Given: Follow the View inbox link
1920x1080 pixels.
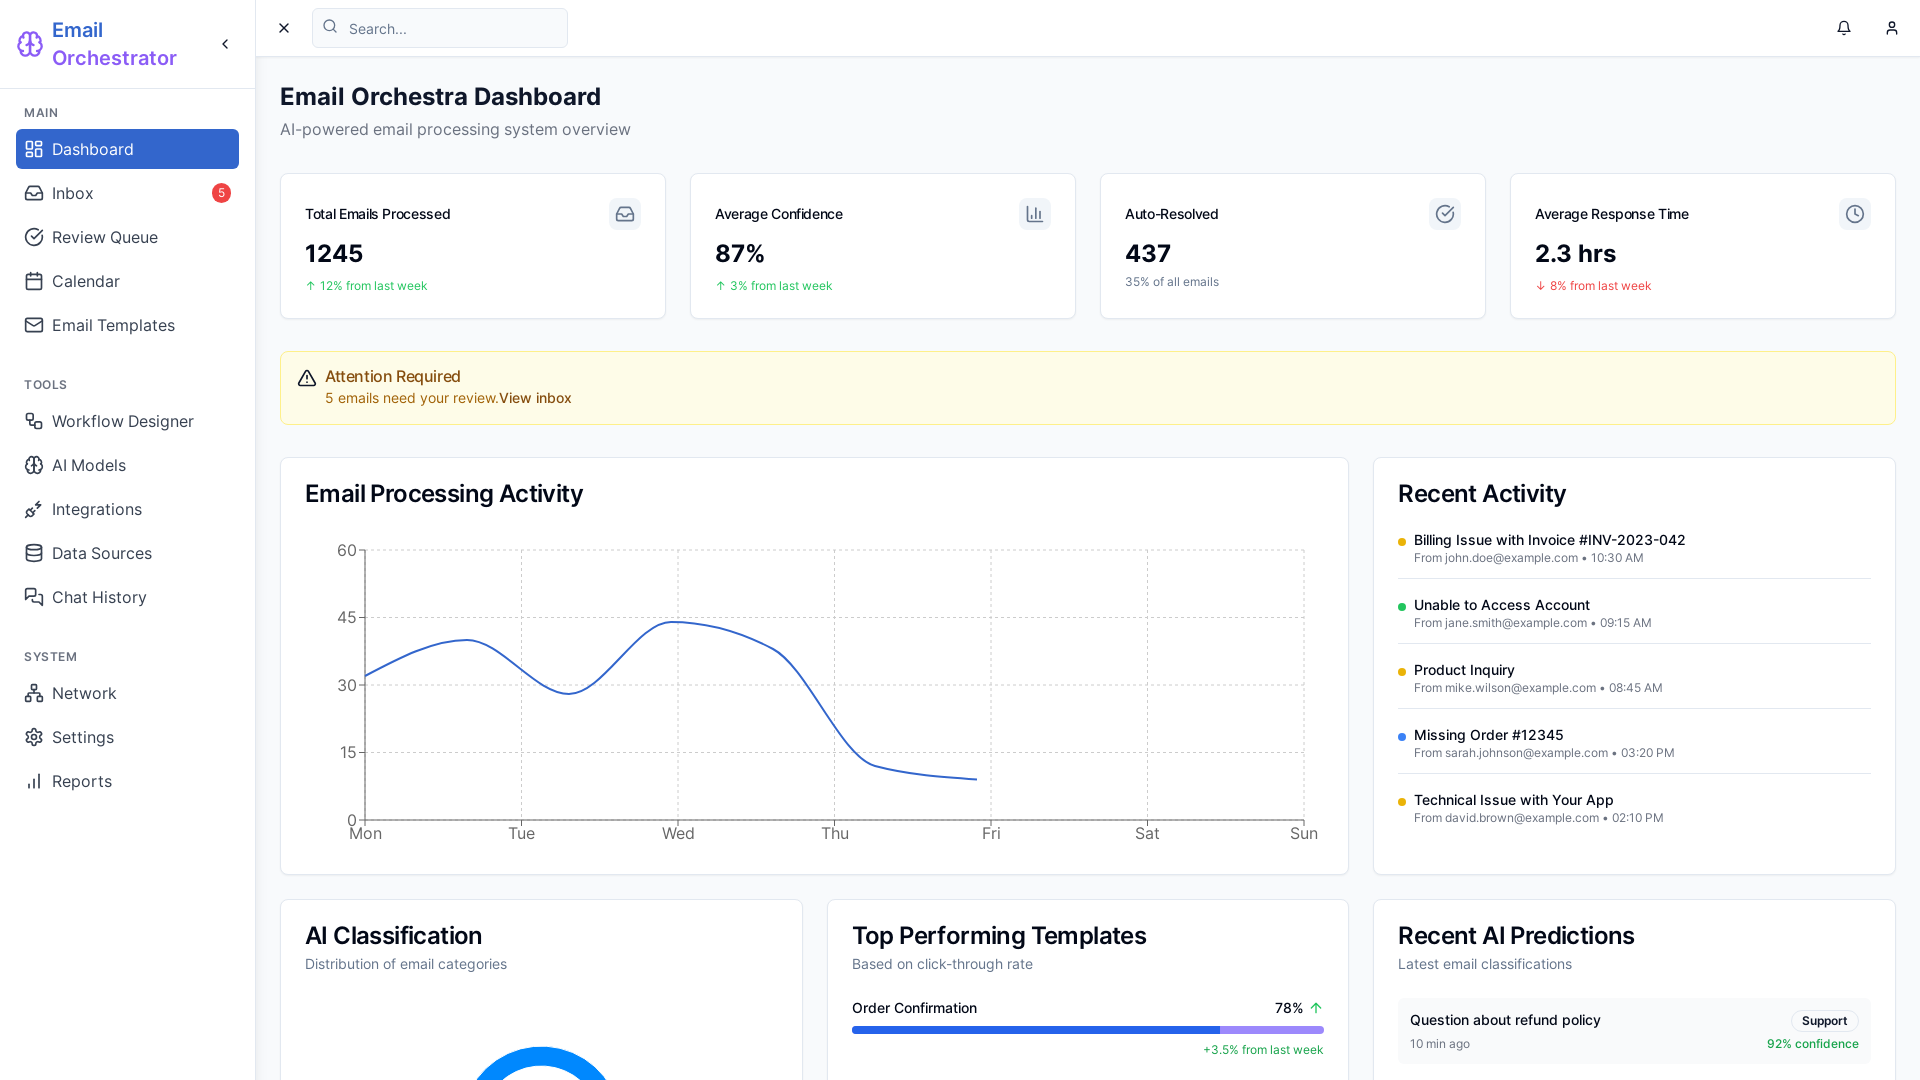Looking at the screenshot, I should click(x=535, y=398).
